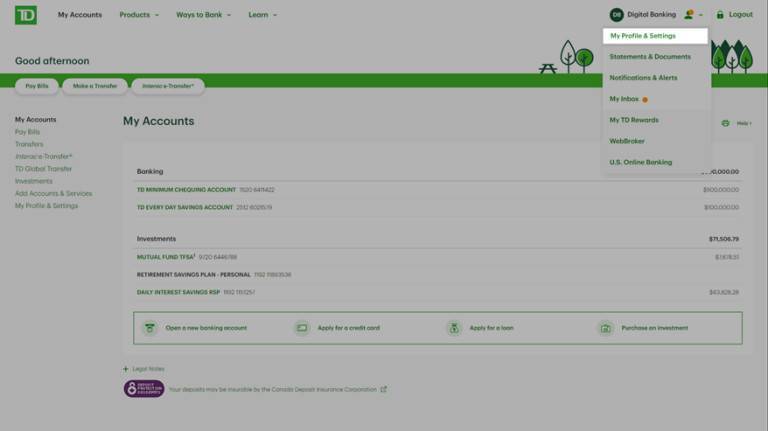
Task: Click My Accounts in top navigation
Action: tap(80, 15)
